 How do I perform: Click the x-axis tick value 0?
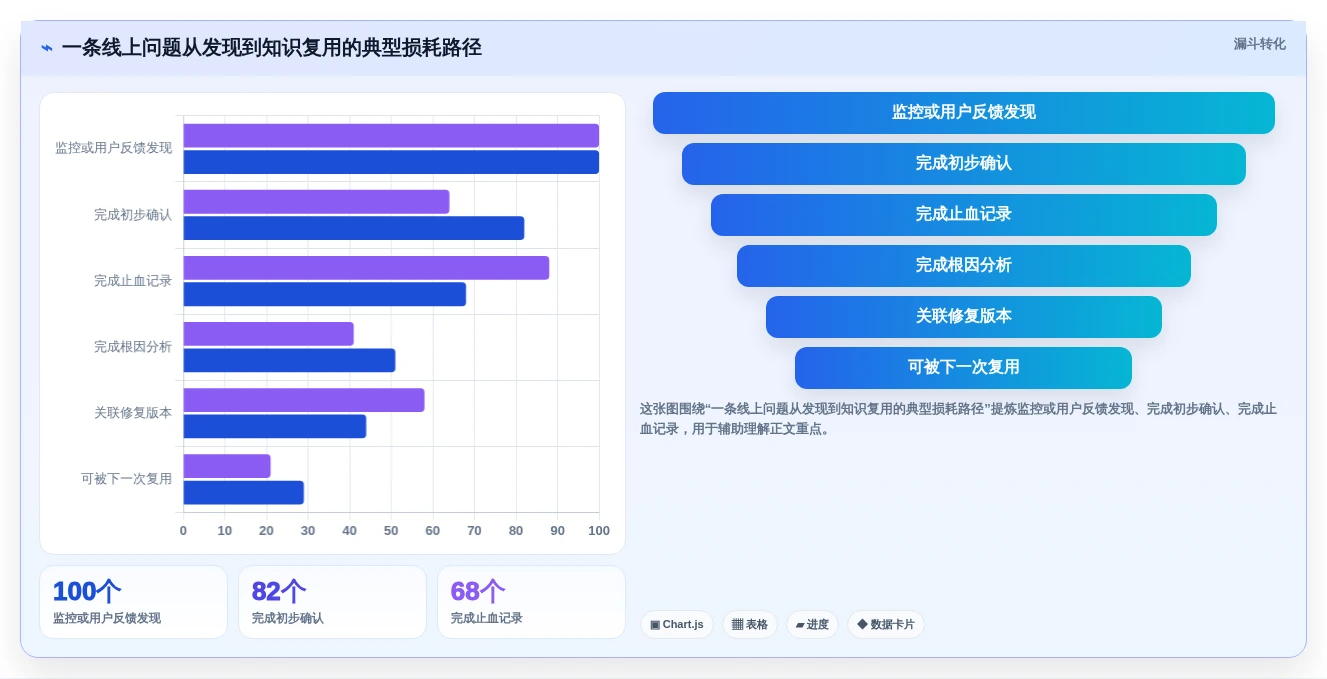click(x=183, y=531)
